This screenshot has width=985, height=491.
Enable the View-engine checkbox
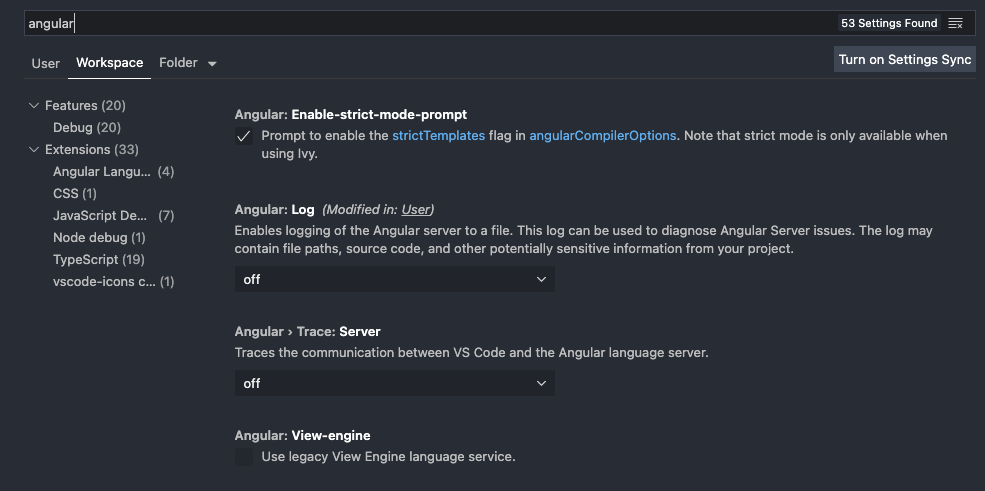point(244,457)
